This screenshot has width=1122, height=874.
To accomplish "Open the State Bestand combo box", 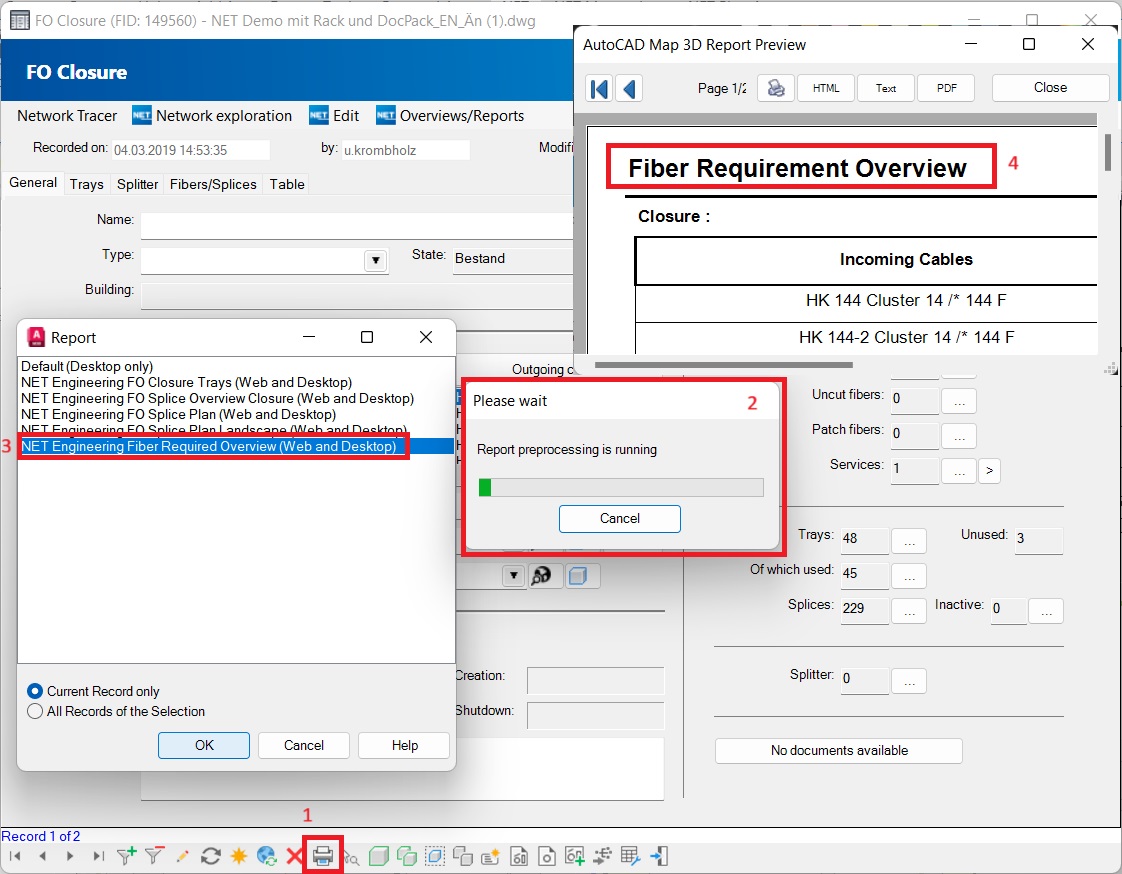I will tap(514, 258).
